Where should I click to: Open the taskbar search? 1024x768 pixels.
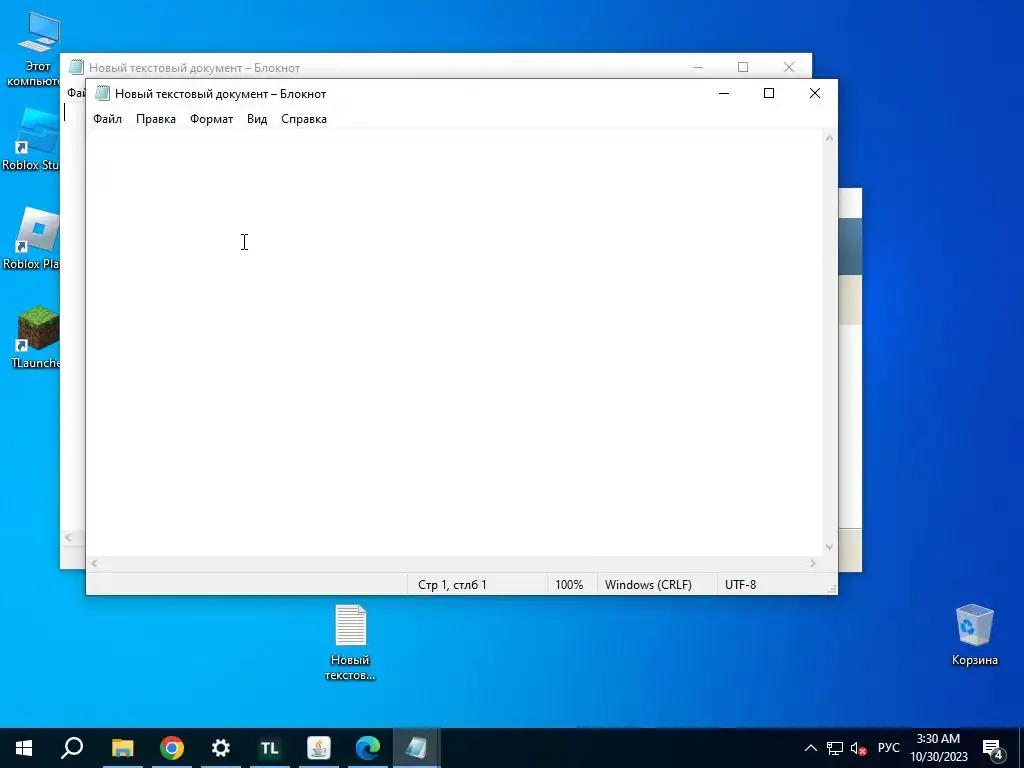72,748
